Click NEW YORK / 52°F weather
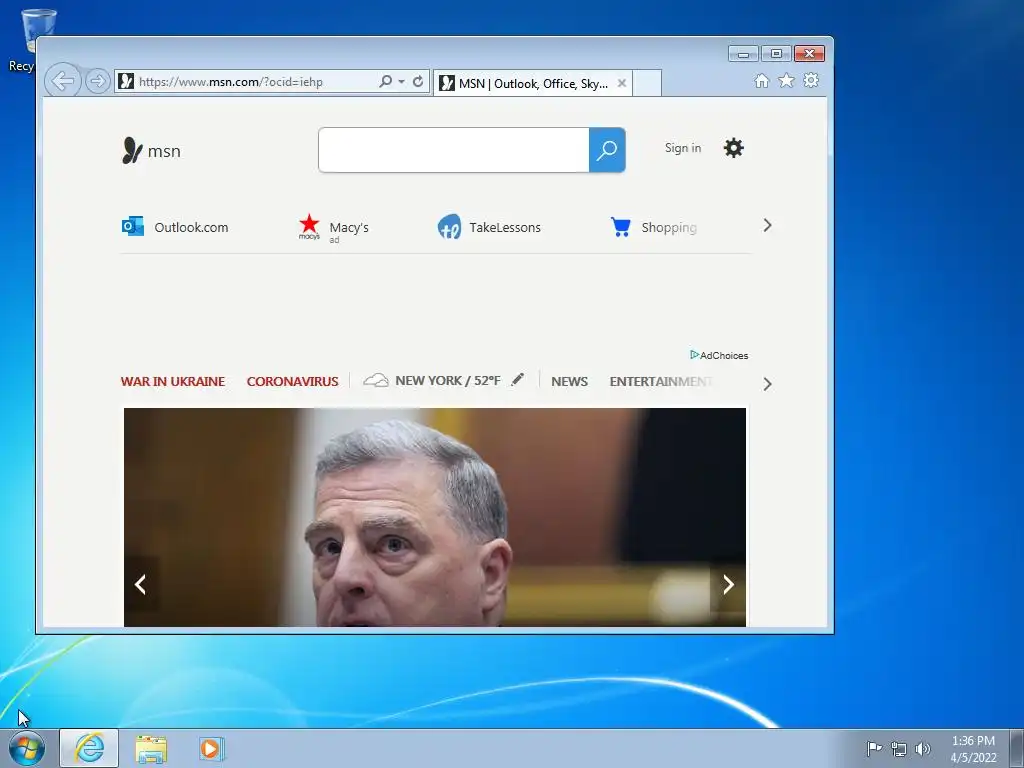Screen dimensions: 1024x768 click(448, 381)
